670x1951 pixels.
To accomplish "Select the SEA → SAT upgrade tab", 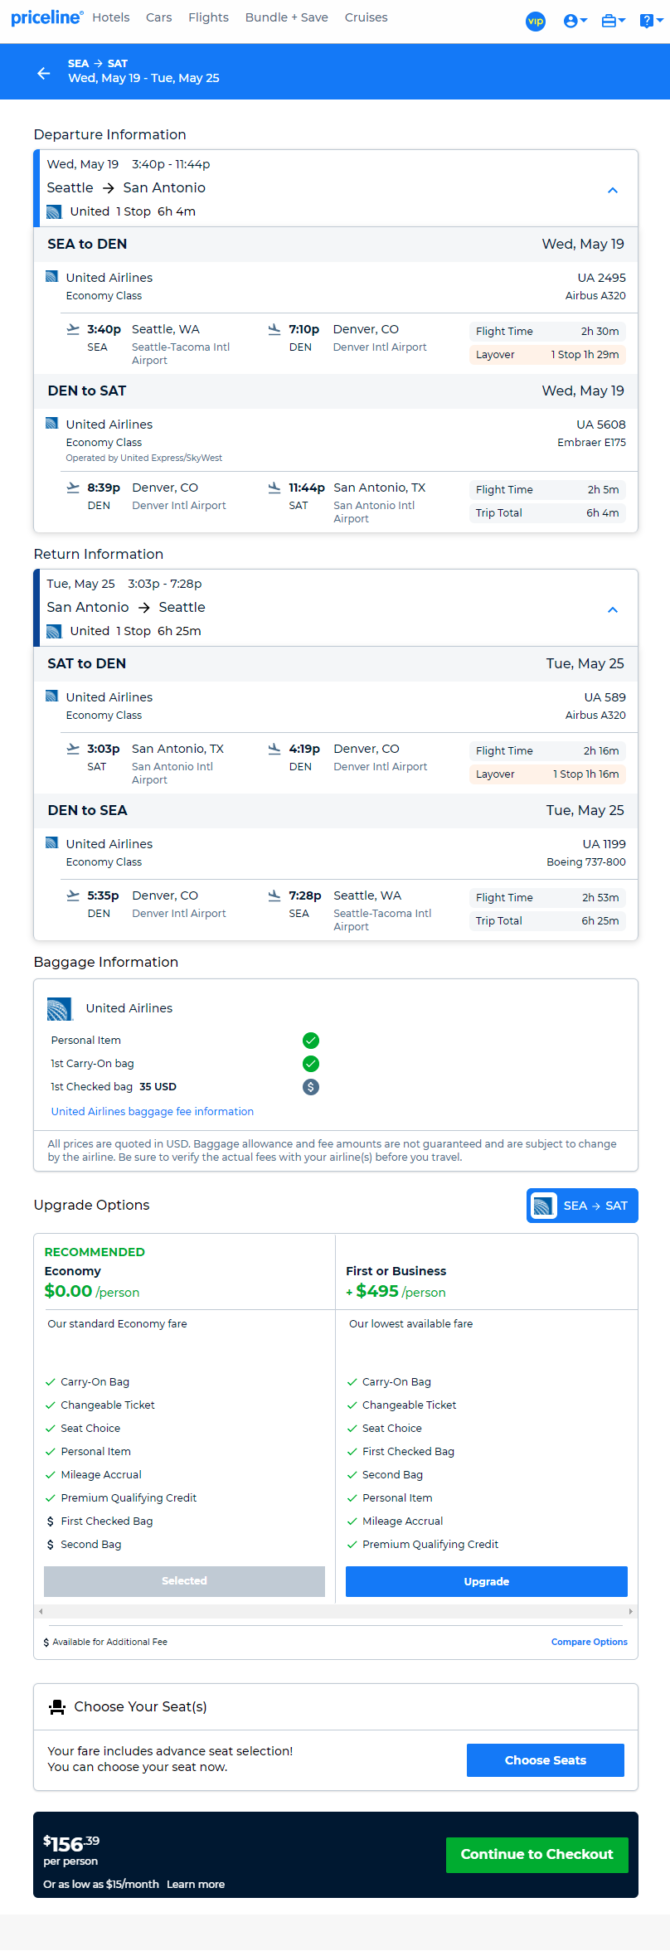I will pyautogui.click(x=583, y=1206).
